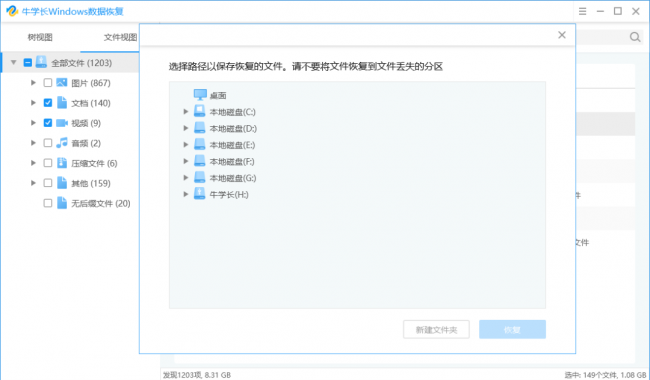The width and height of the screenshot is (650, 380).
Task: Click 发现1203项, 8.31 GB status text
Action: pos(197,375)
